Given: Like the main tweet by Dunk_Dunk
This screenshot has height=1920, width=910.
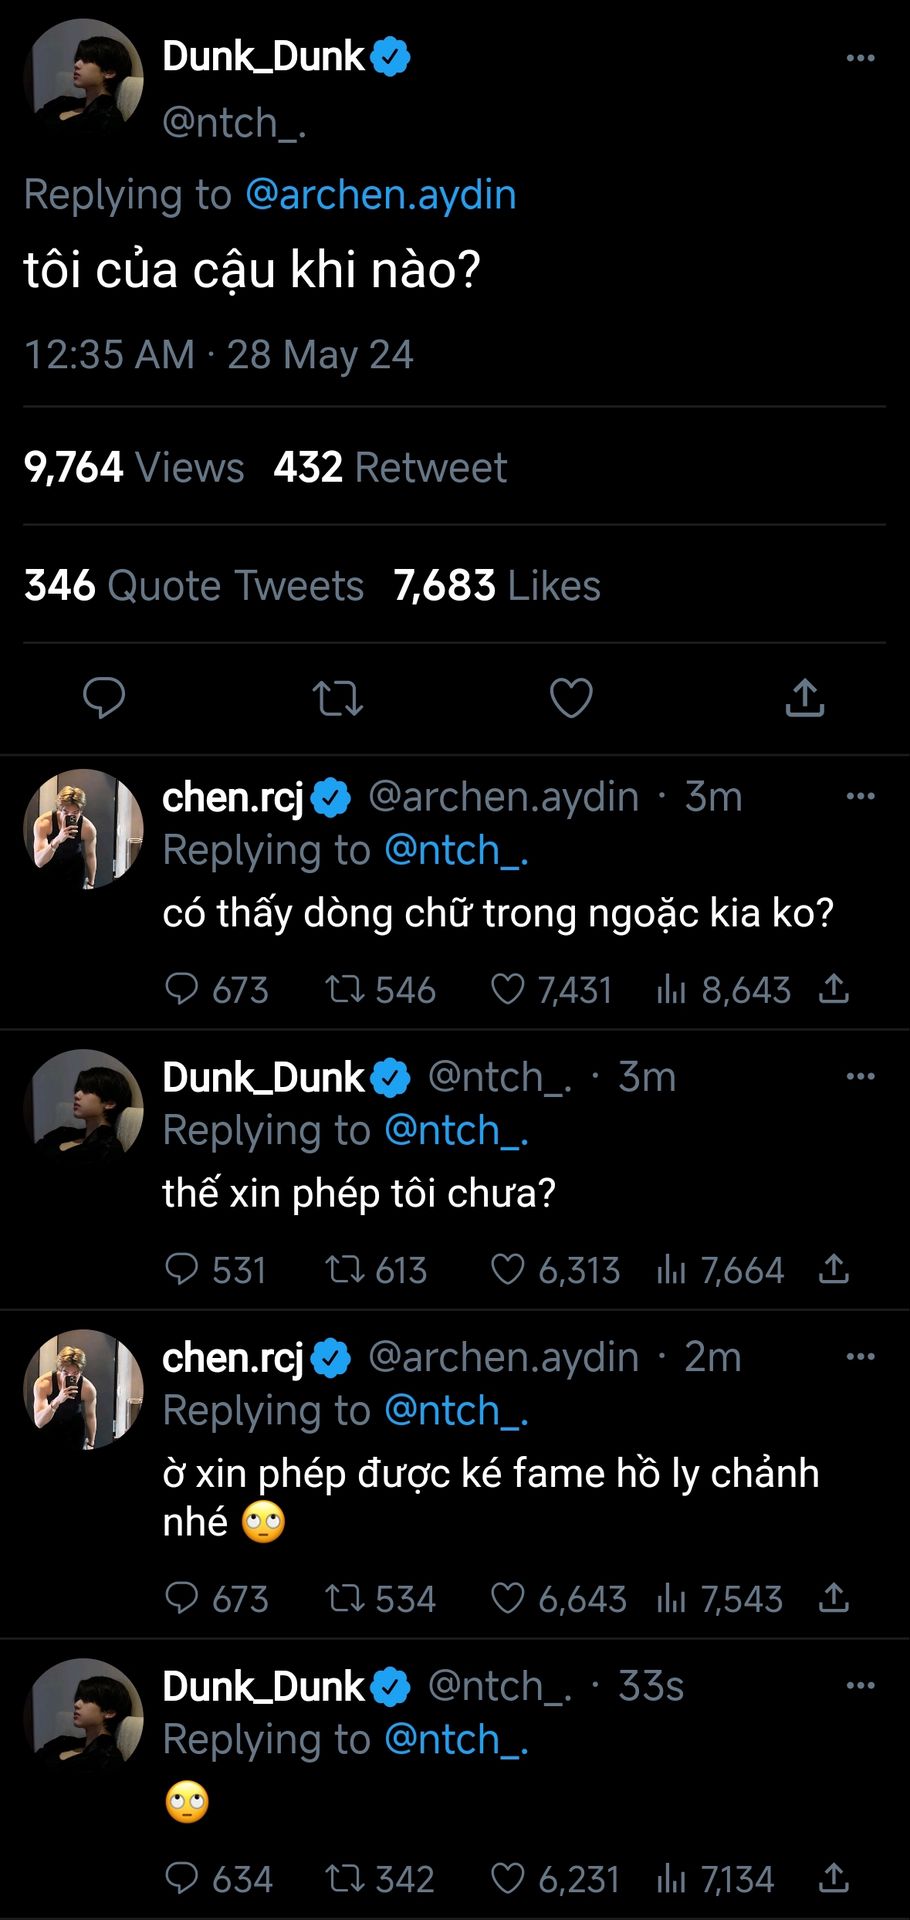Looking at the screenshot, I should (x=571, y=698).
